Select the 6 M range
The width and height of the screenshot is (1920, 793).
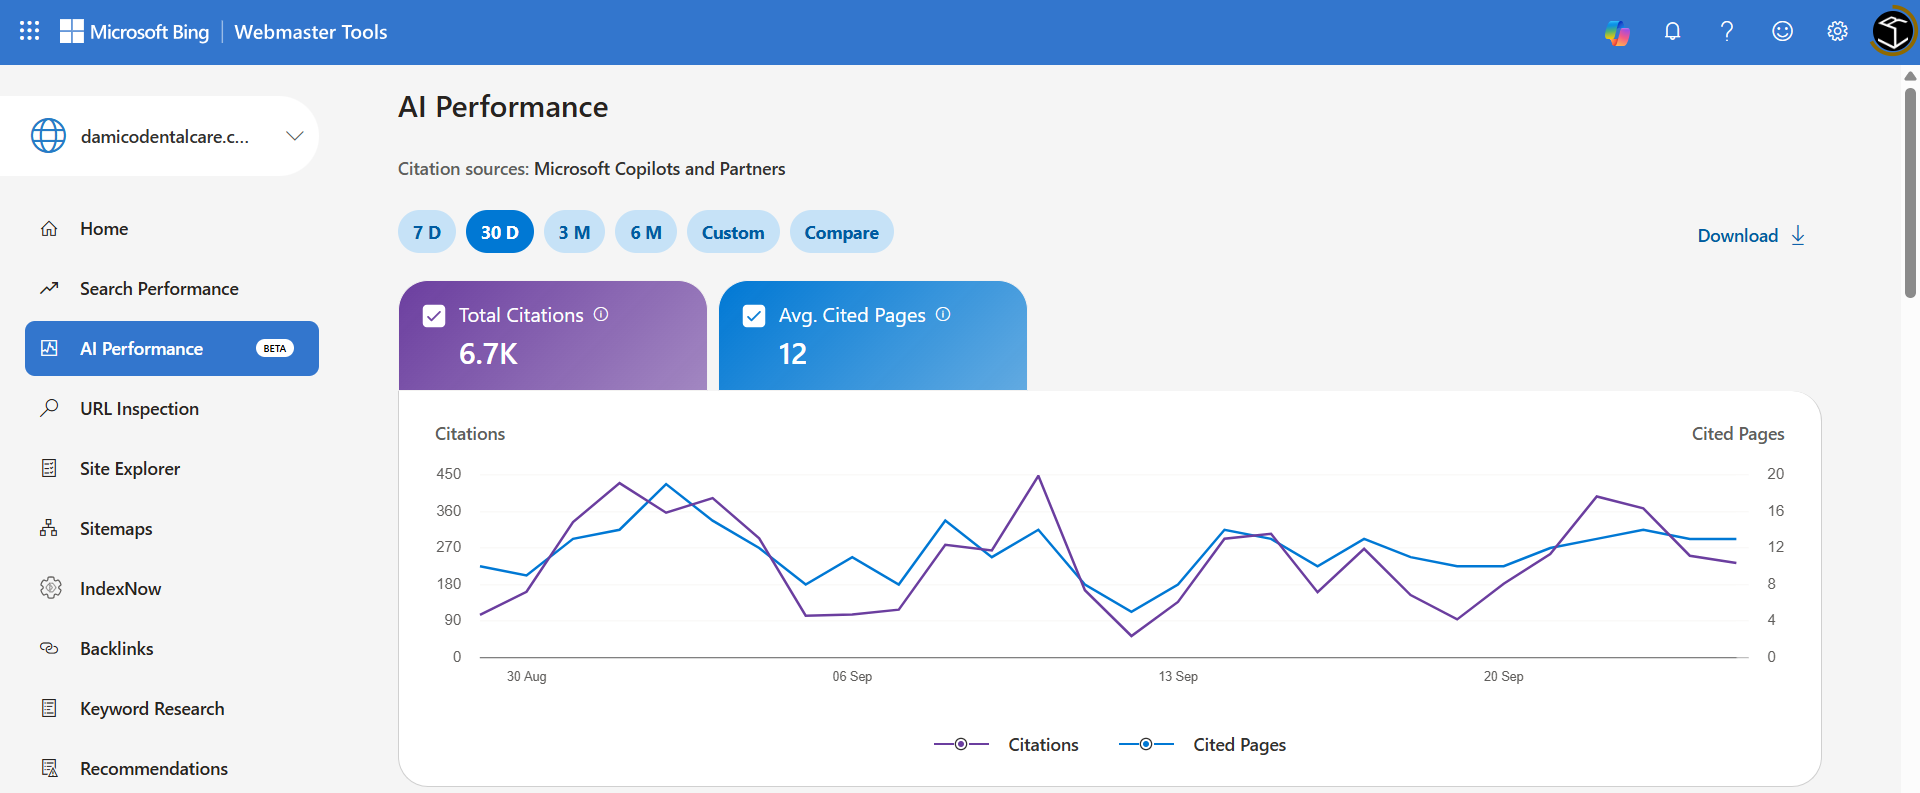click(646, 232)
